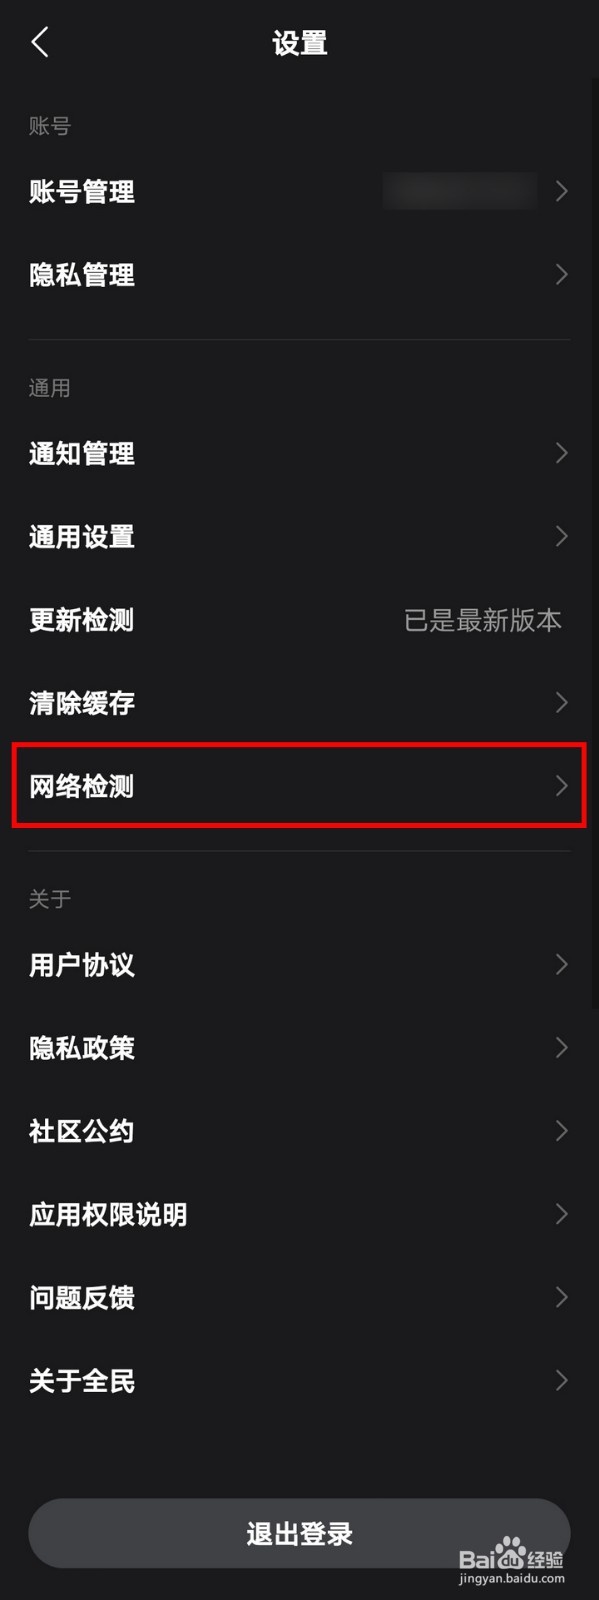Tap the 退出登录 button
The height and width of the screenshot is (1600, 599).
pos(299,1533)
